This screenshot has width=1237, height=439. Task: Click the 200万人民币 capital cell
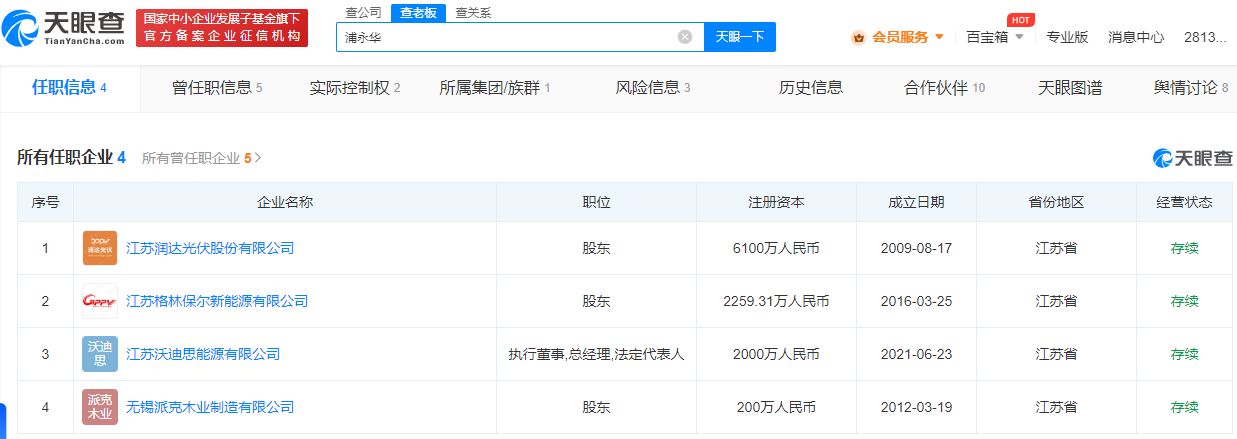coord(776,407)
